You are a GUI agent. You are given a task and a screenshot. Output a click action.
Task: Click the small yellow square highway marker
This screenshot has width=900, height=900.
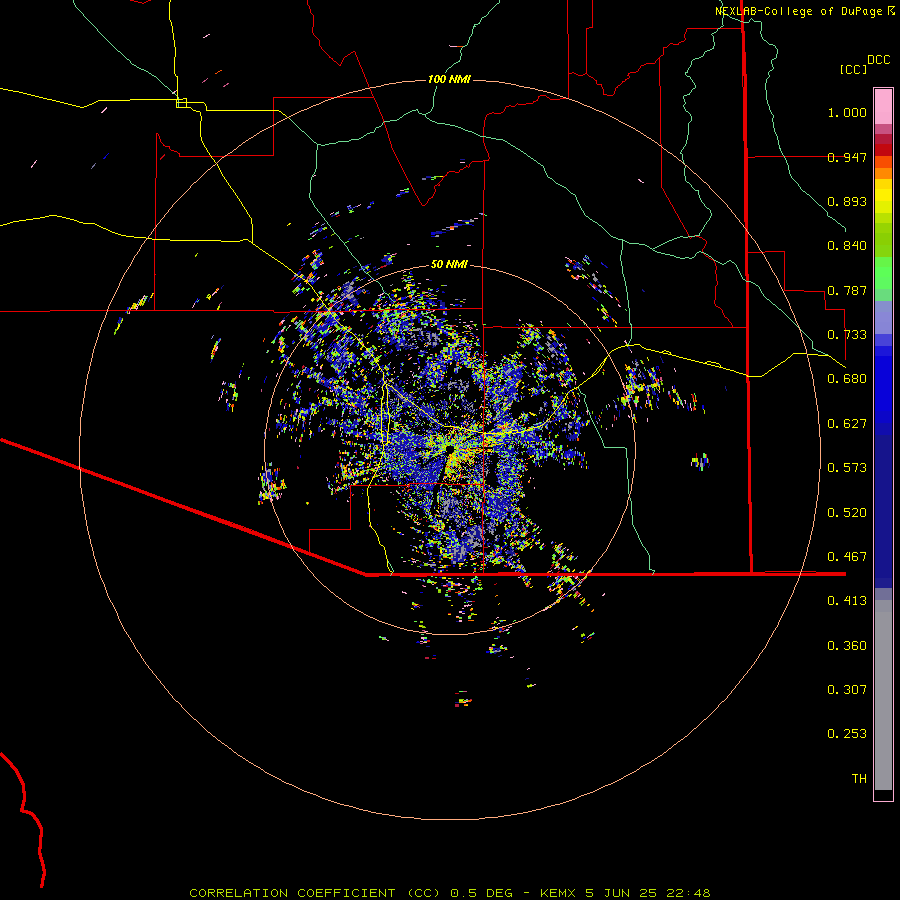(181, 103)
